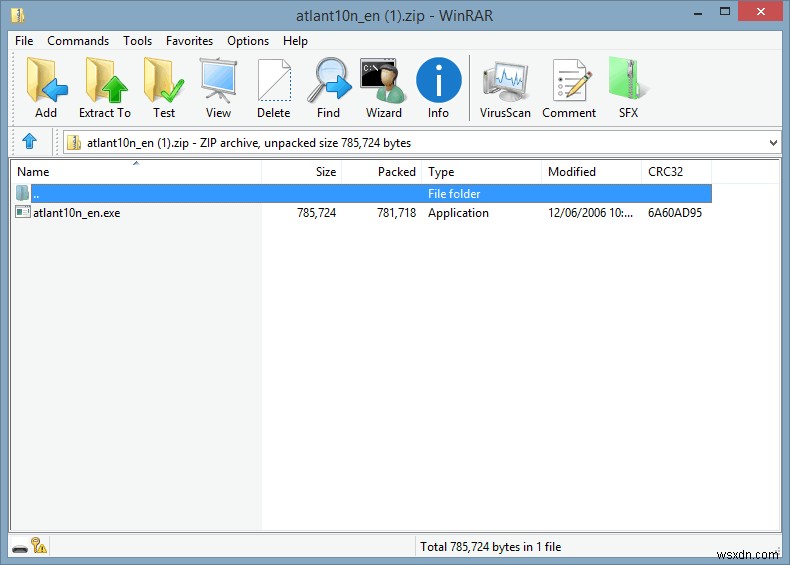Maximize the WinRAR window
This screenshot has width=790, height=565.
coord(725,12)
